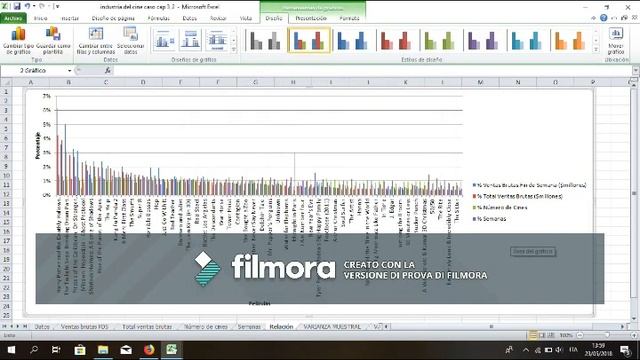Apply the gray chart style

pos(265,40)
